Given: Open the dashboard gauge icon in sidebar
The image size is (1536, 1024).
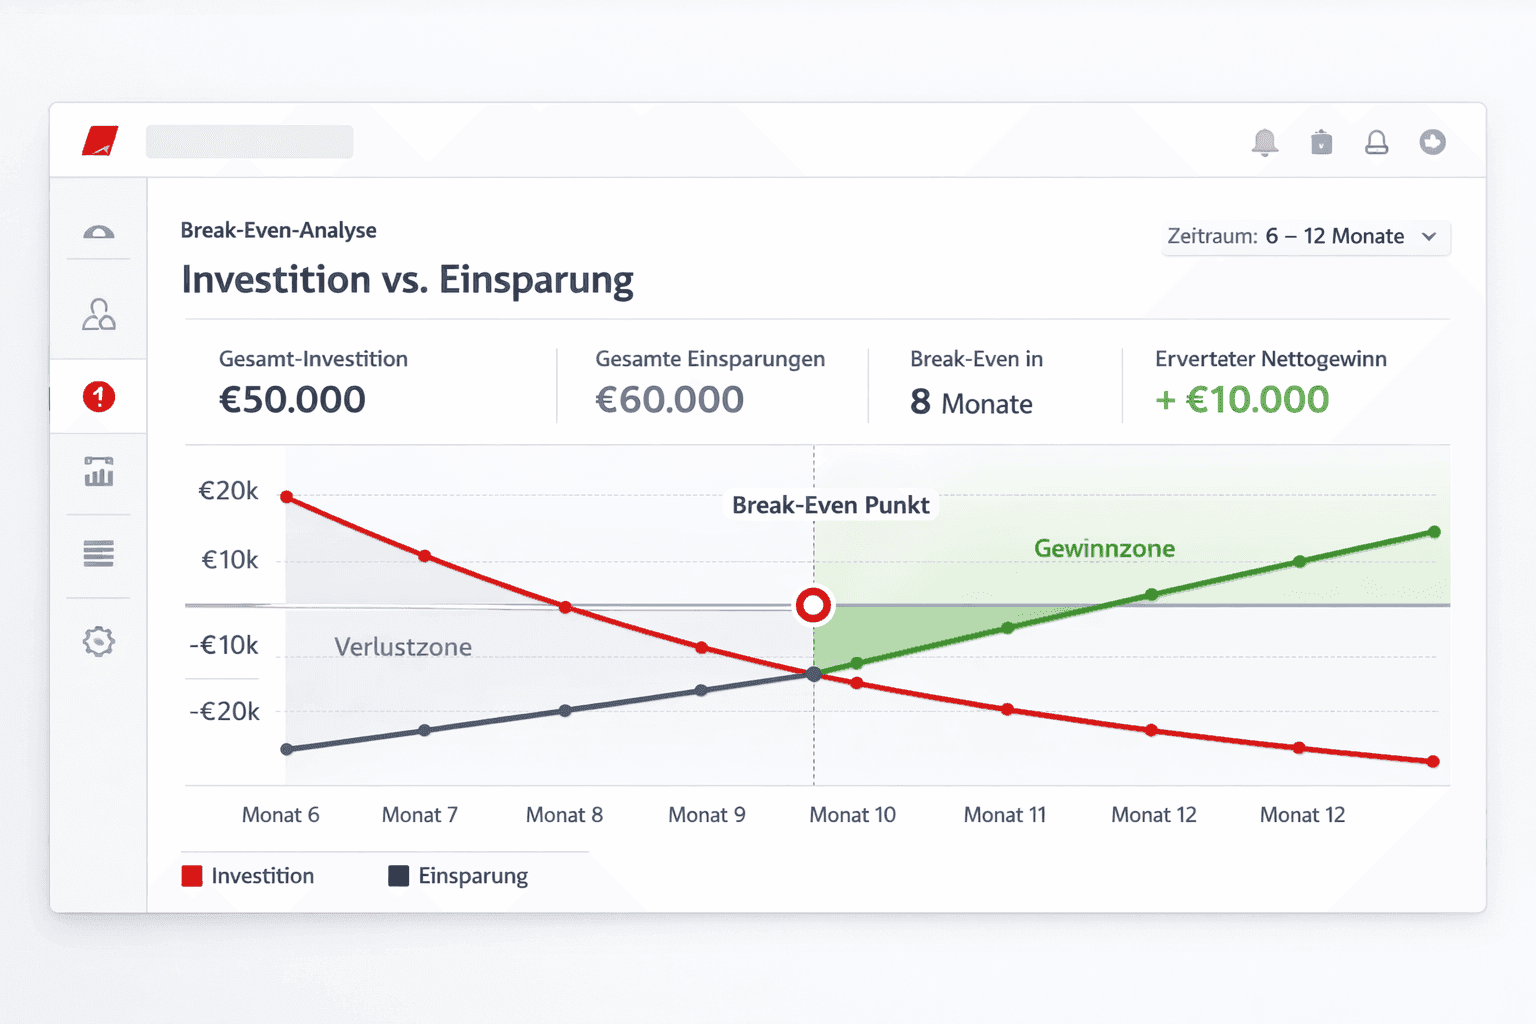Looking at the screenshot, I should click(x=98, y=233).
